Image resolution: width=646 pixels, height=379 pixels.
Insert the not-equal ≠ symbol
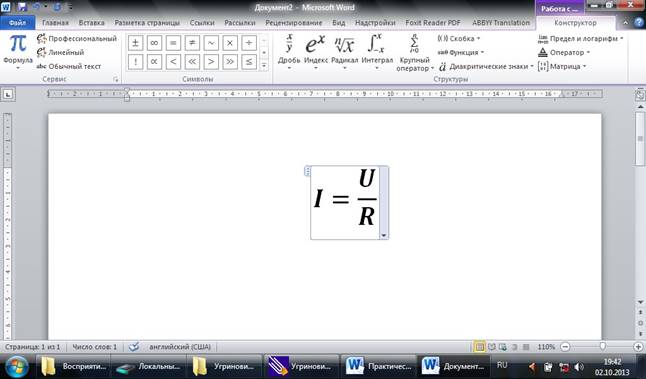[x=192, y=43]
